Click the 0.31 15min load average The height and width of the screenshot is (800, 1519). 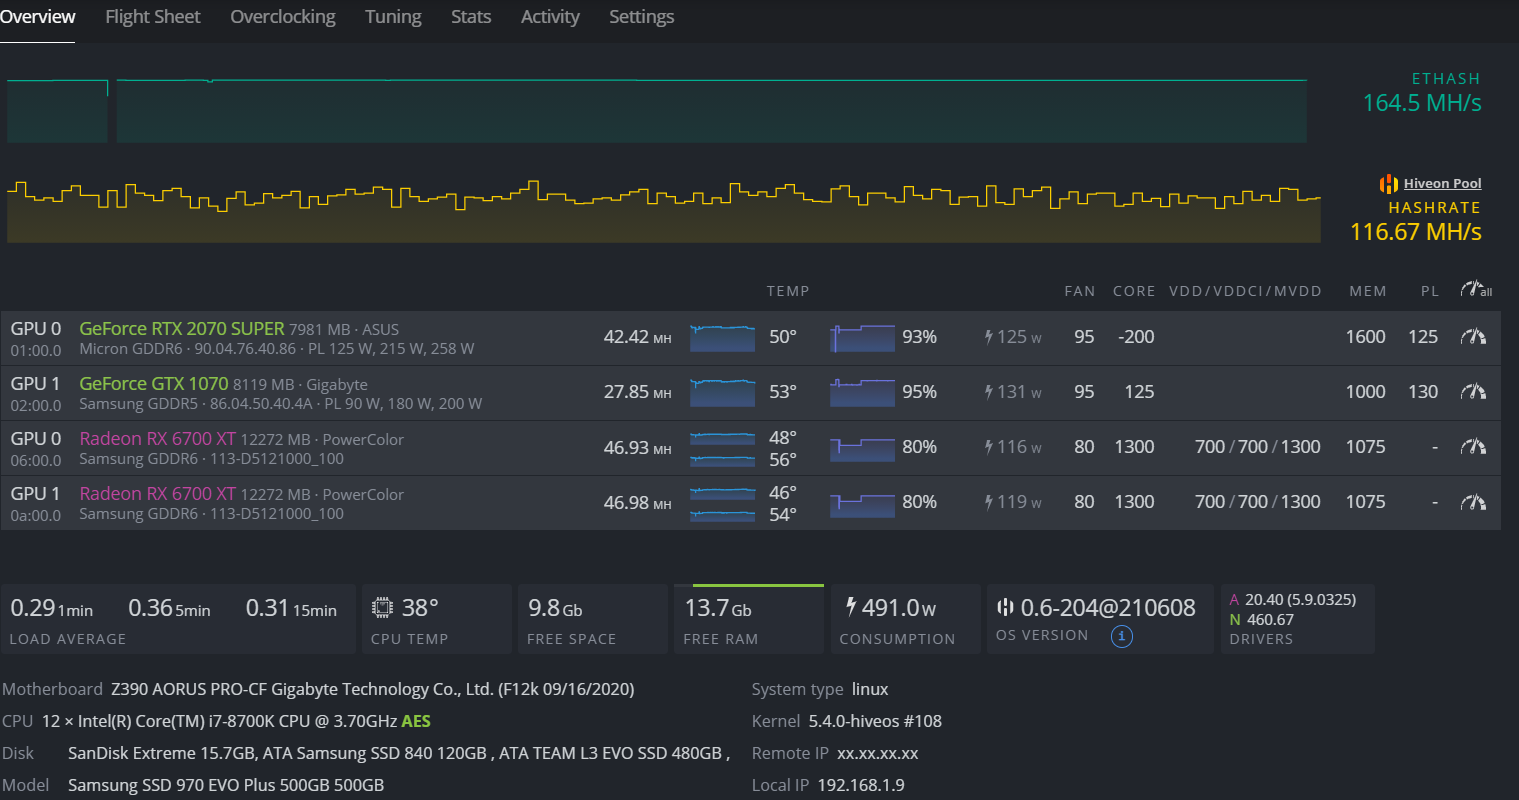pos(291,608)
